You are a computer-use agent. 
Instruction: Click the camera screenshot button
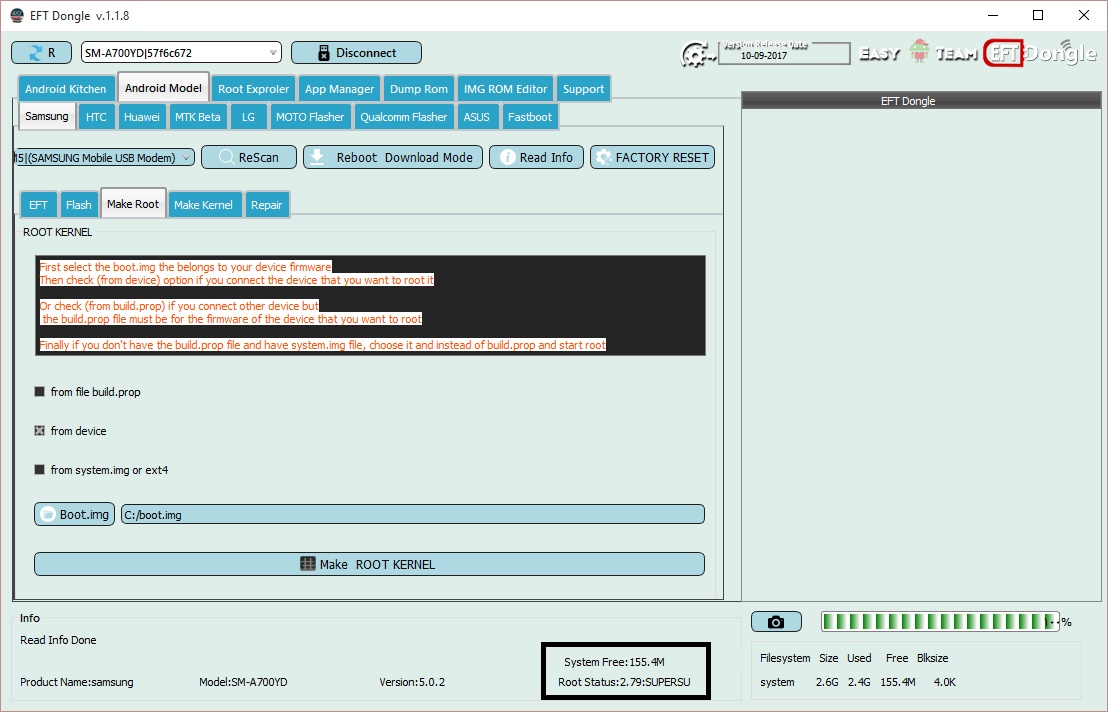pos(776,622)
